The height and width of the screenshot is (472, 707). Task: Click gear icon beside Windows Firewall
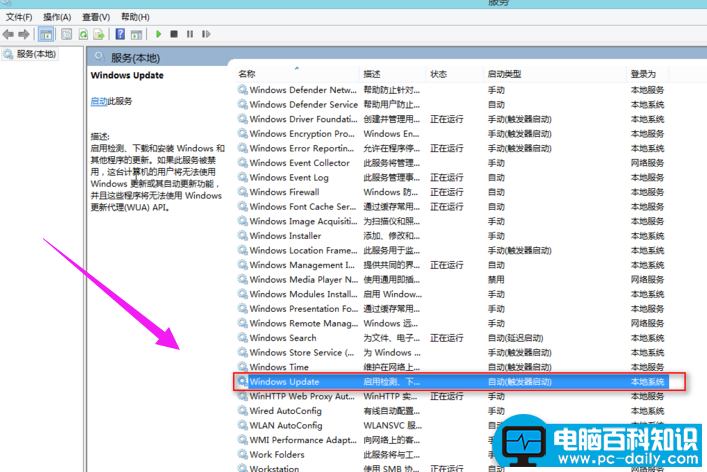243,192
